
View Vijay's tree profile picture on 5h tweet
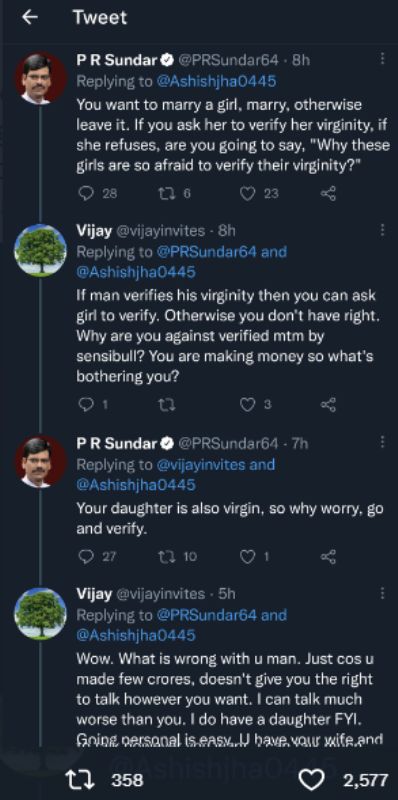pos(41,613)
